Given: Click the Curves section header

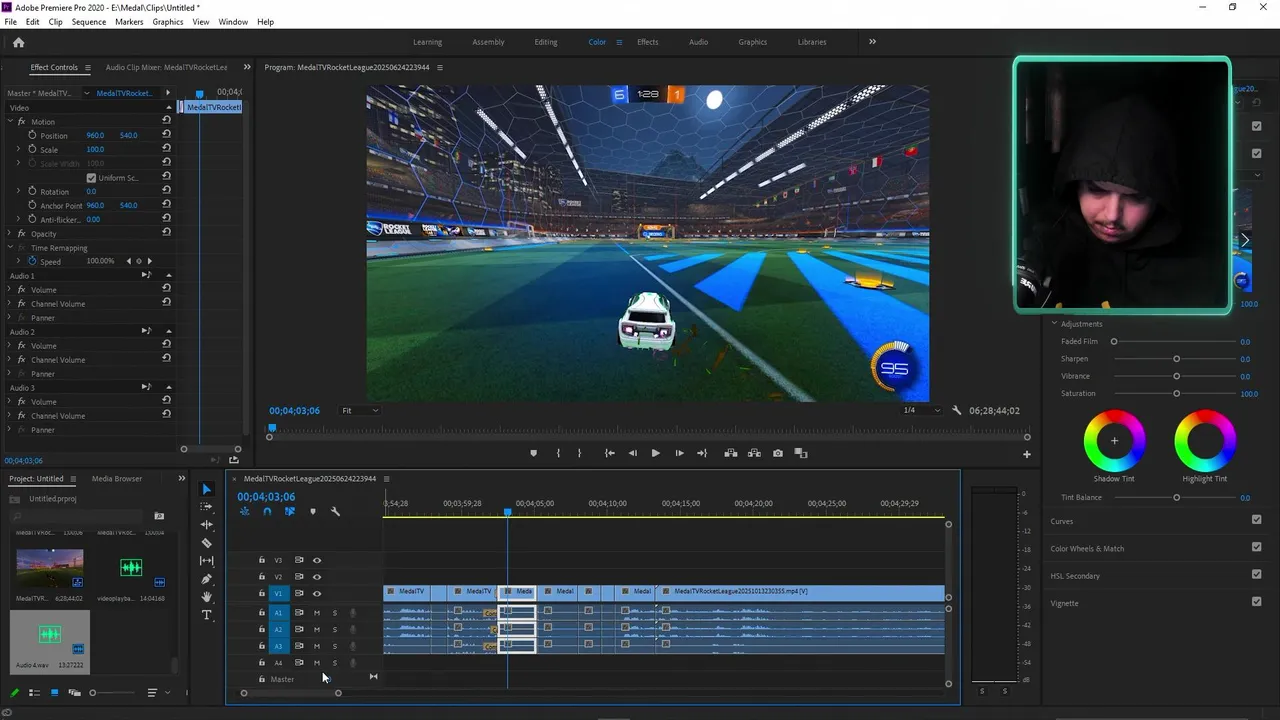Looking at the screenshot, I should (x=1061, y=521).
